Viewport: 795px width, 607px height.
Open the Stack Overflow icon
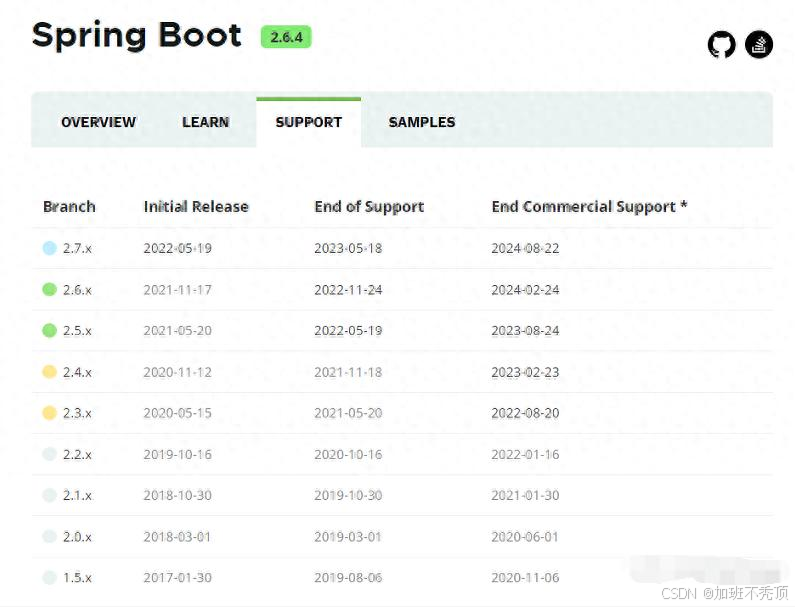[758, 44]
